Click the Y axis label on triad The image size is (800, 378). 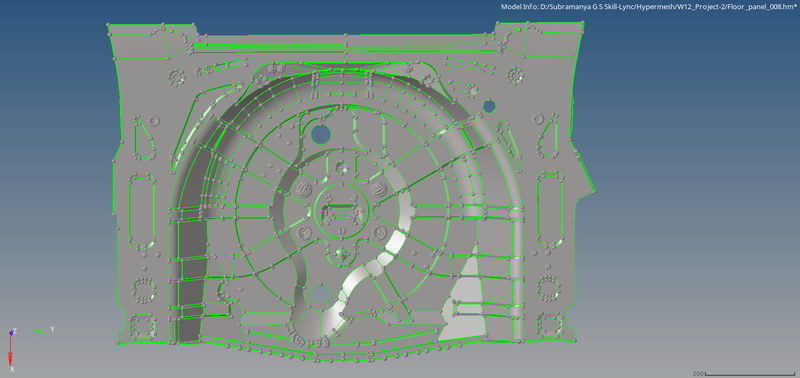click(x=52, y=329)
